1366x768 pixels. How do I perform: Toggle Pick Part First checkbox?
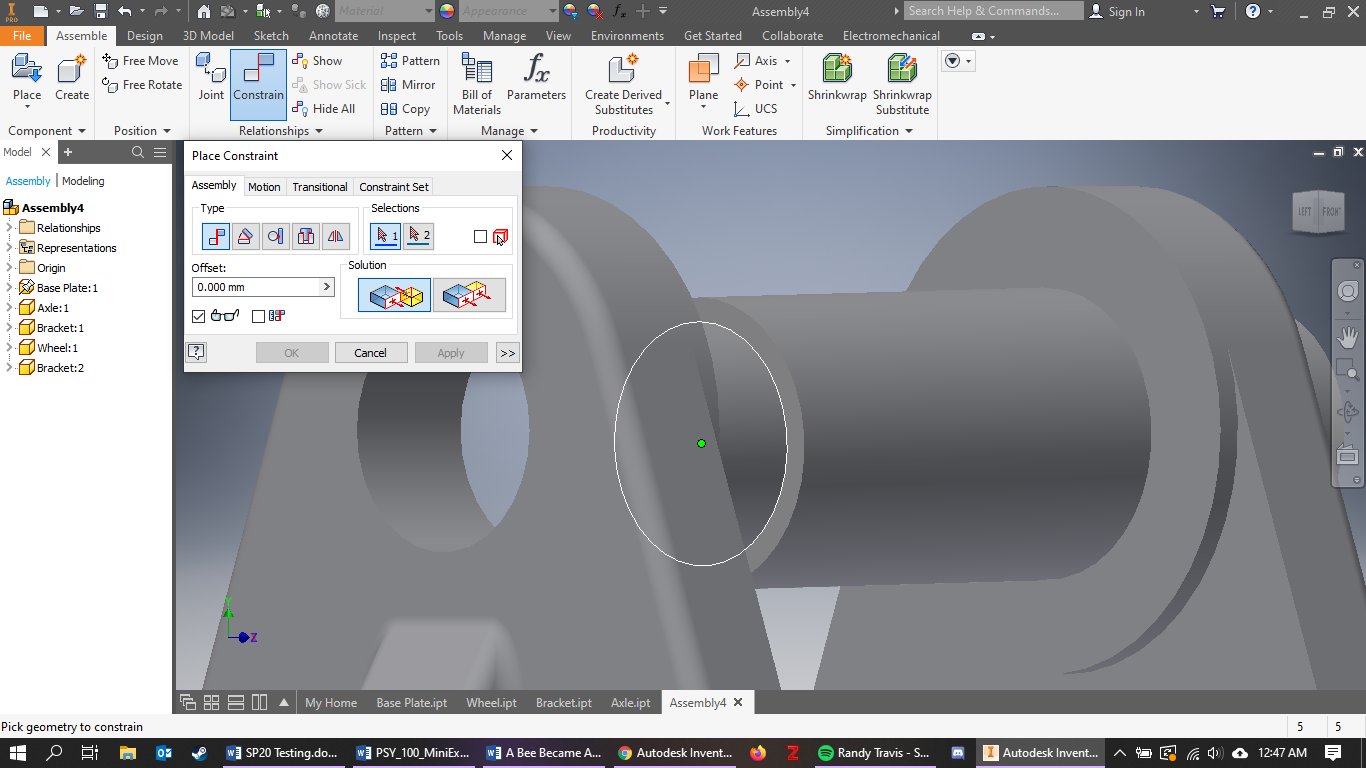[481, 236]
